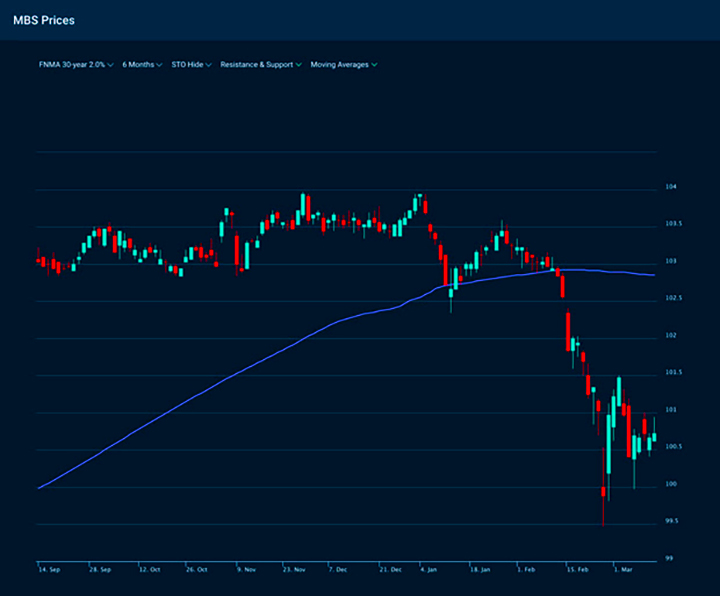The width and height of the screenshot is (720, 596).
Task: Expand the 6 Months time range selector
Action: [x=141, y=64]
